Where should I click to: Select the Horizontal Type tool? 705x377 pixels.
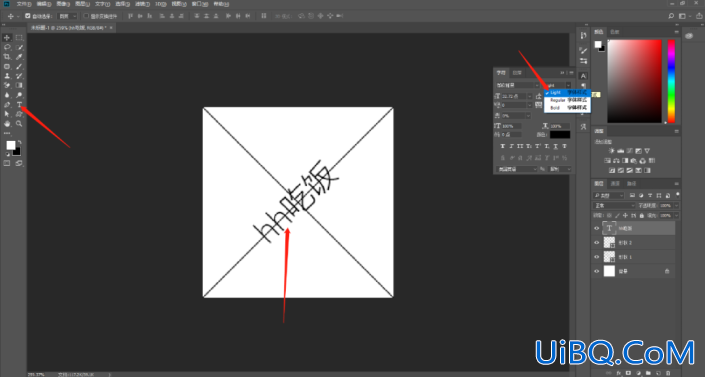[19, 105]
